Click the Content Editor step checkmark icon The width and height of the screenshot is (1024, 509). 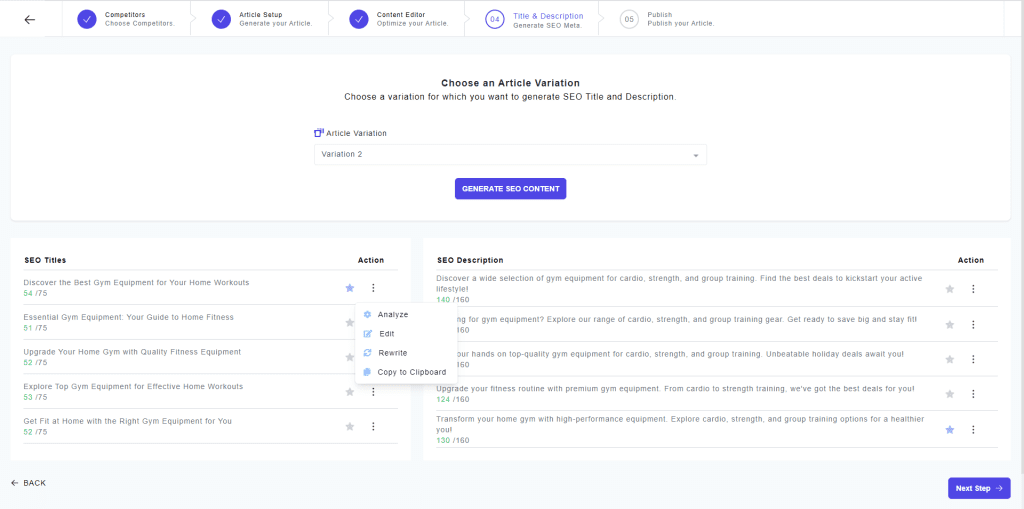pos(359,19)
